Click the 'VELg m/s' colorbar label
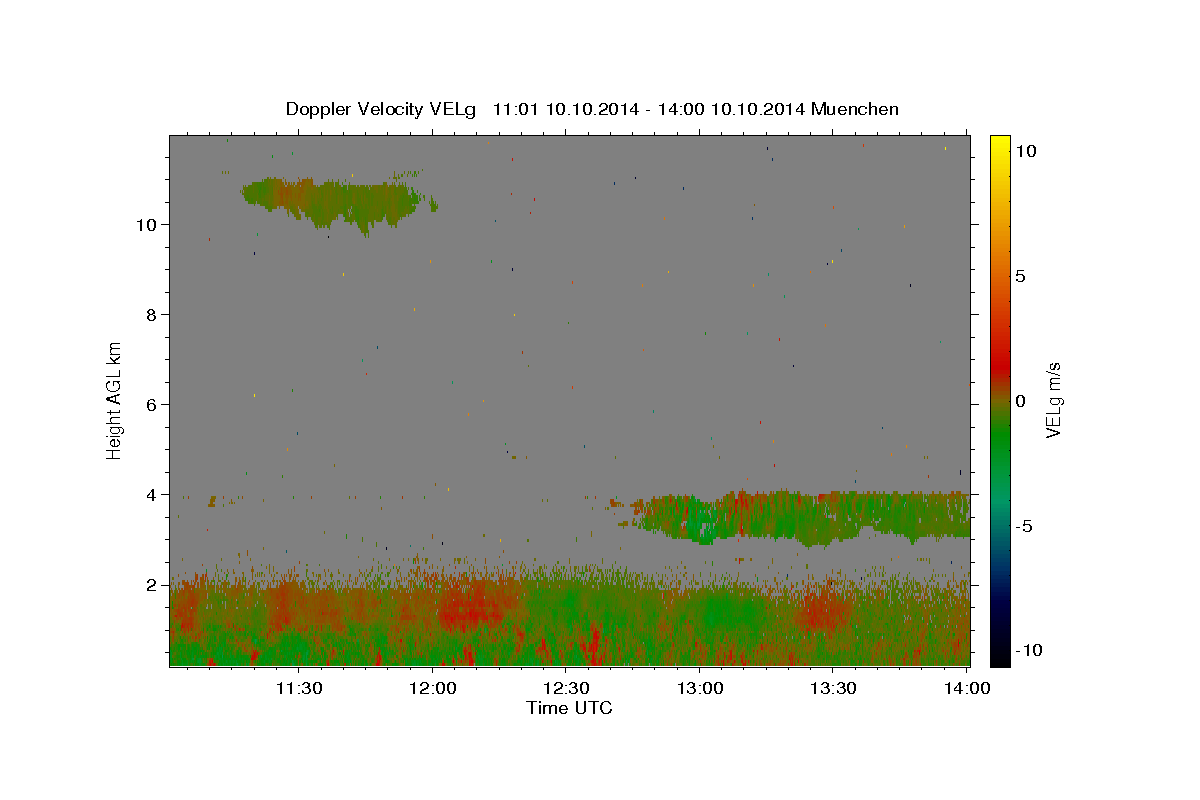Viewport: 1200px width, 800px height. click(1054, 401)
